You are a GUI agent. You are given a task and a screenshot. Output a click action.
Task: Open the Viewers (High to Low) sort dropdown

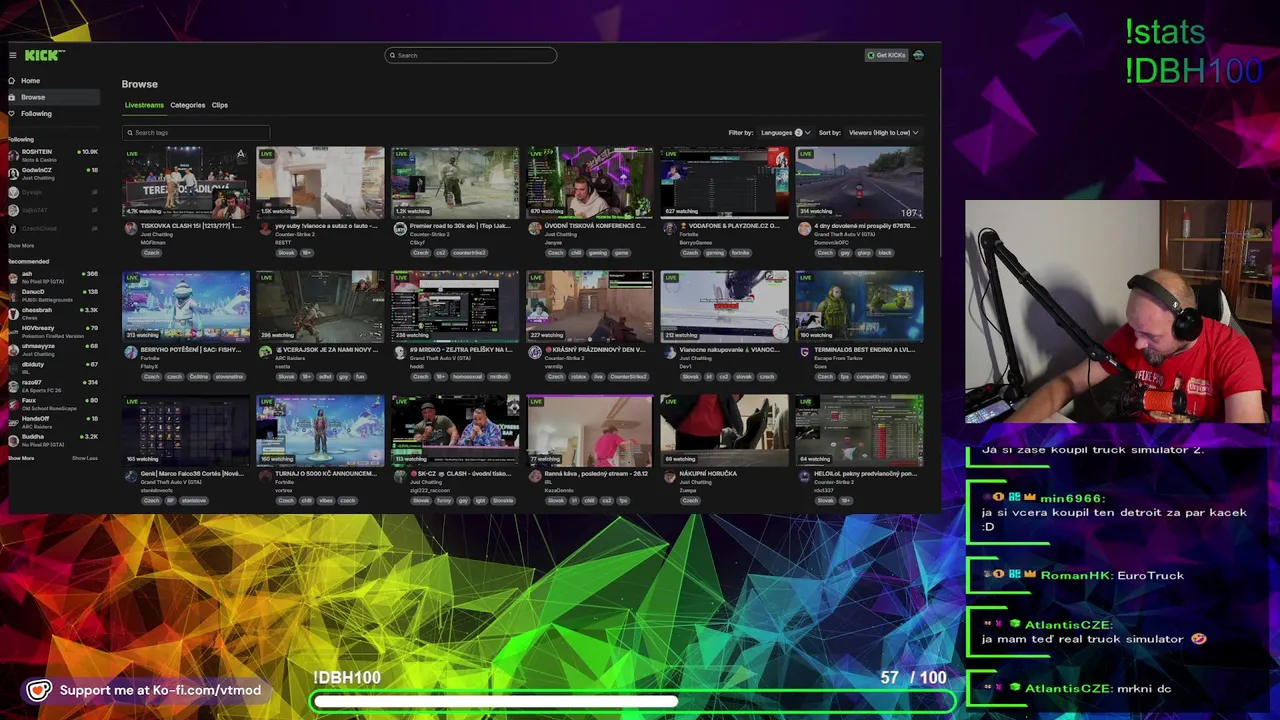point(883,132)
